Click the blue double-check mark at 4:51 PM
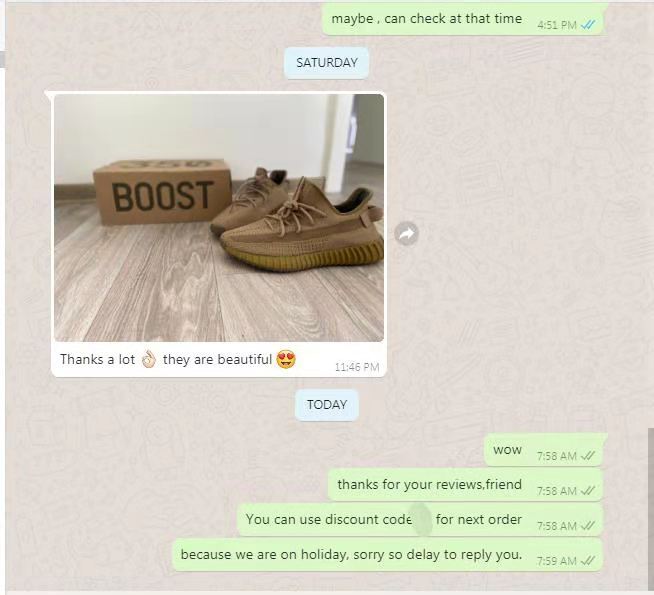Image resolution: width=654 pixels, height=595 pixels. tap(588, 25)
